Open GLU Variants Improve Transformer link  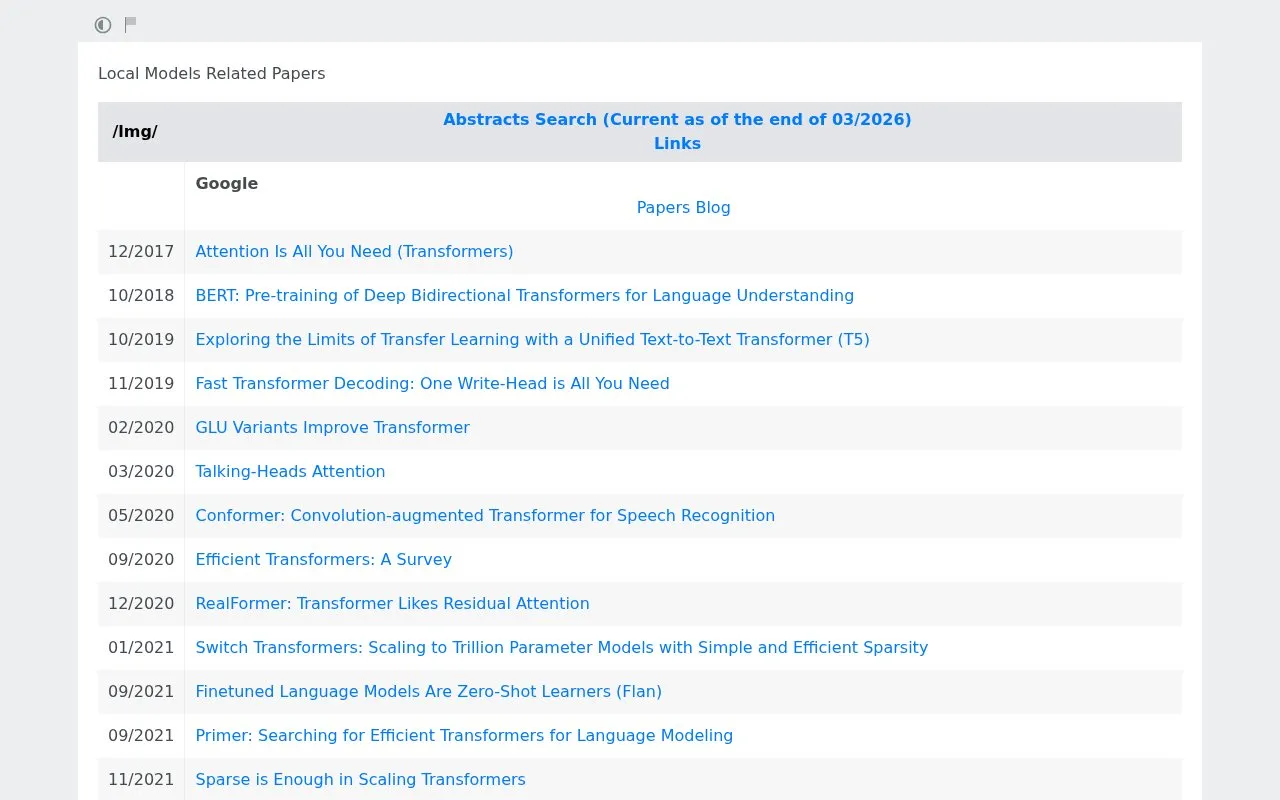pos(332,427)
